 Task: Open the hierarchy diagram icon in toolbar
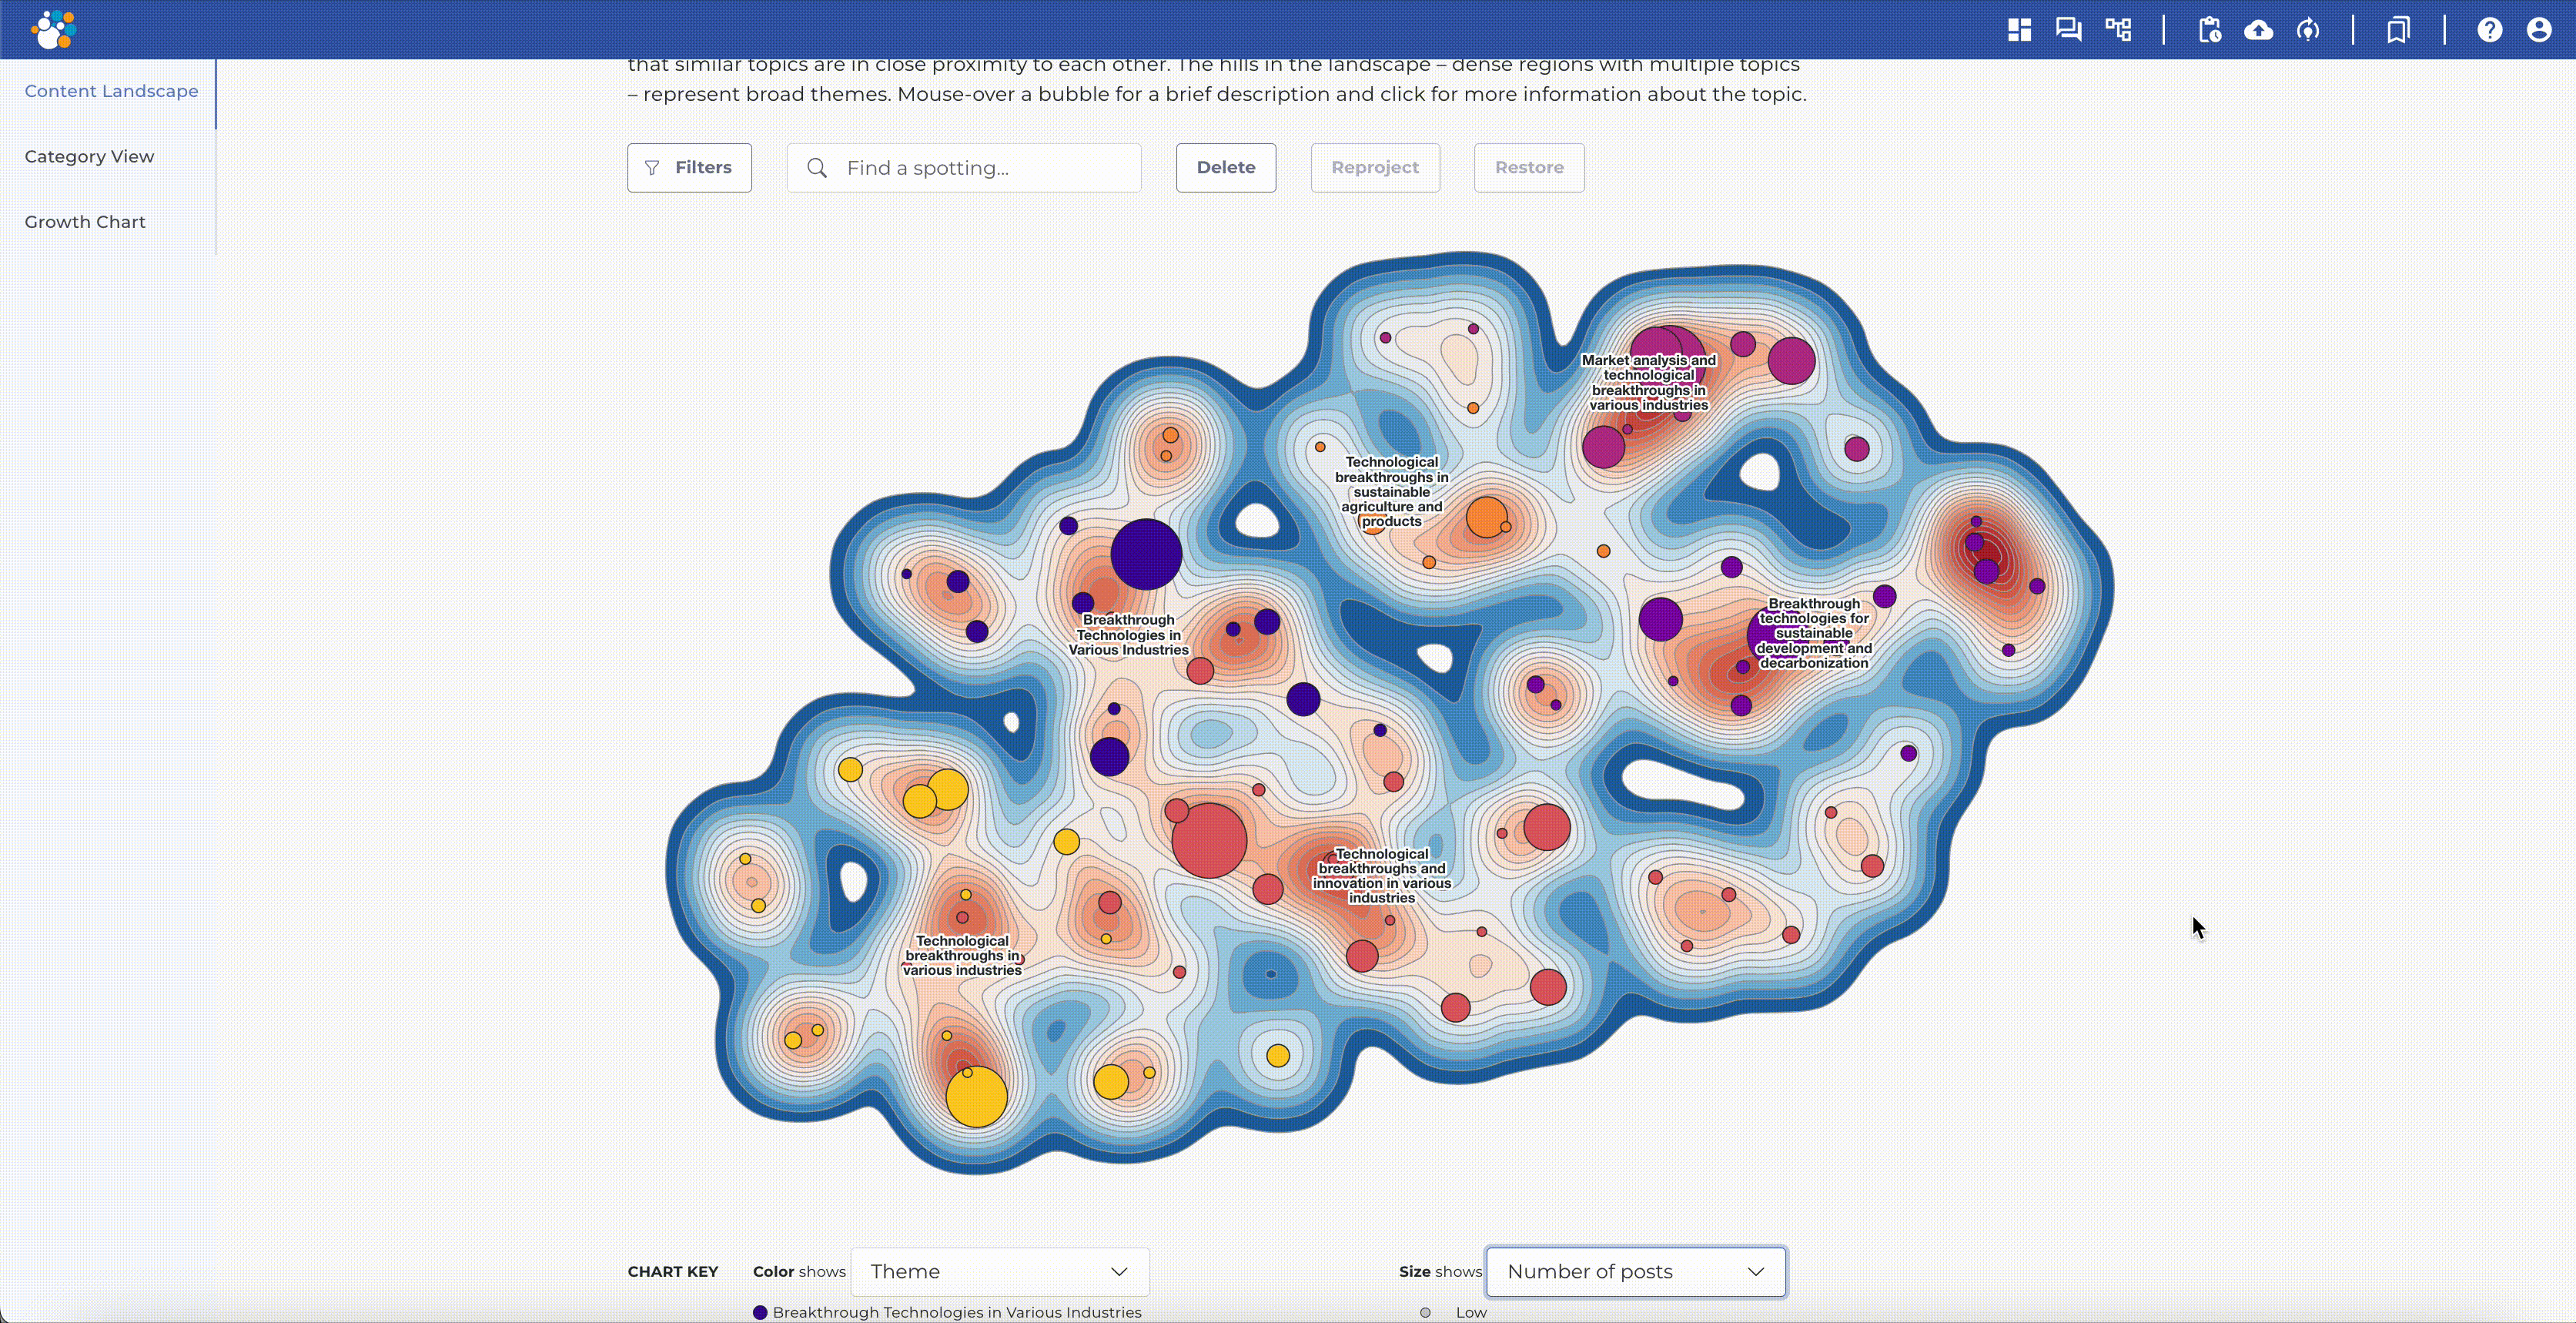click(x=2119, y=29)
